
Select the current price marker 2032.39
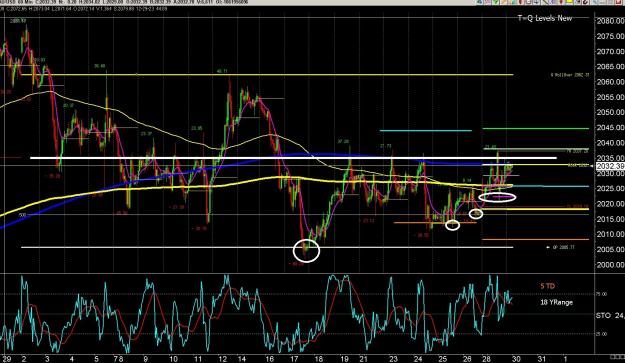[610, 167]
